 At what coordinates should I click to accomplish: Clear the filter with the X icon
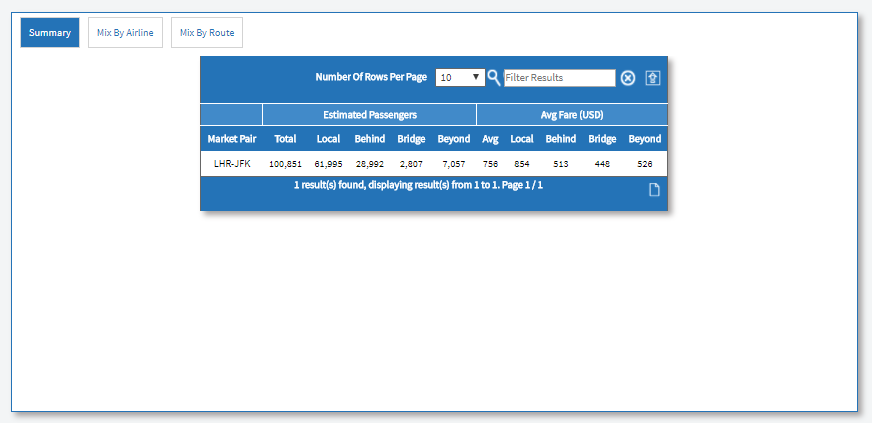[628, 78]
